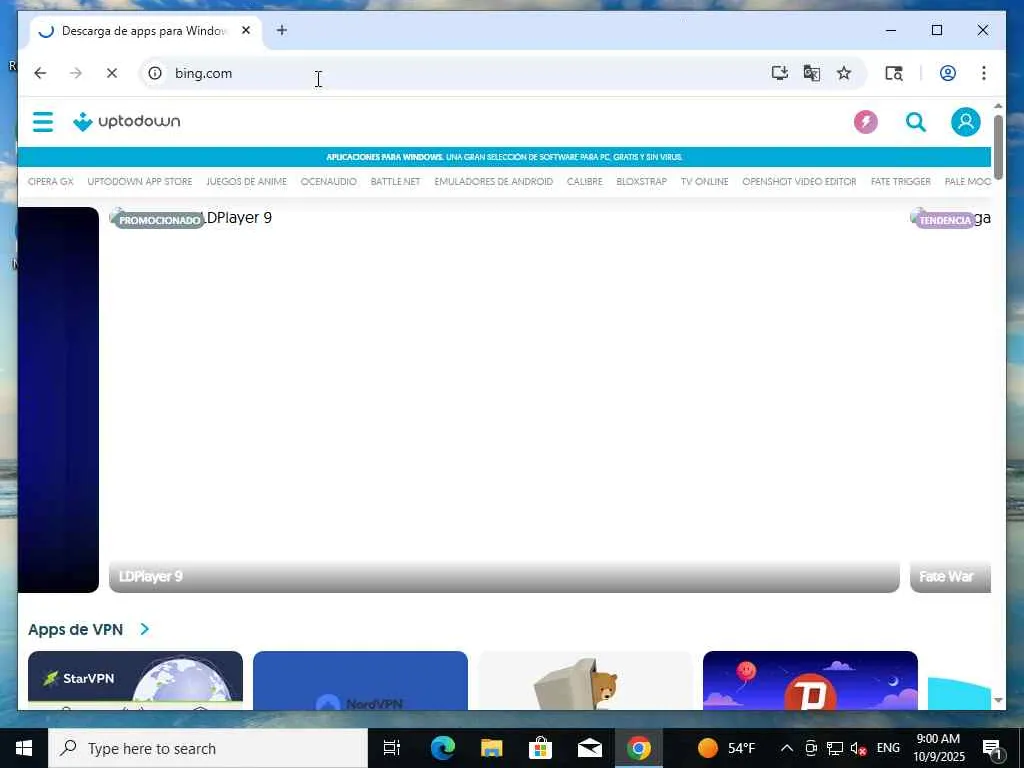This screenshot has height=768, width=1024.
Task: Open JUEGOS DE ANIME link
Action: [x=246, y=182]
